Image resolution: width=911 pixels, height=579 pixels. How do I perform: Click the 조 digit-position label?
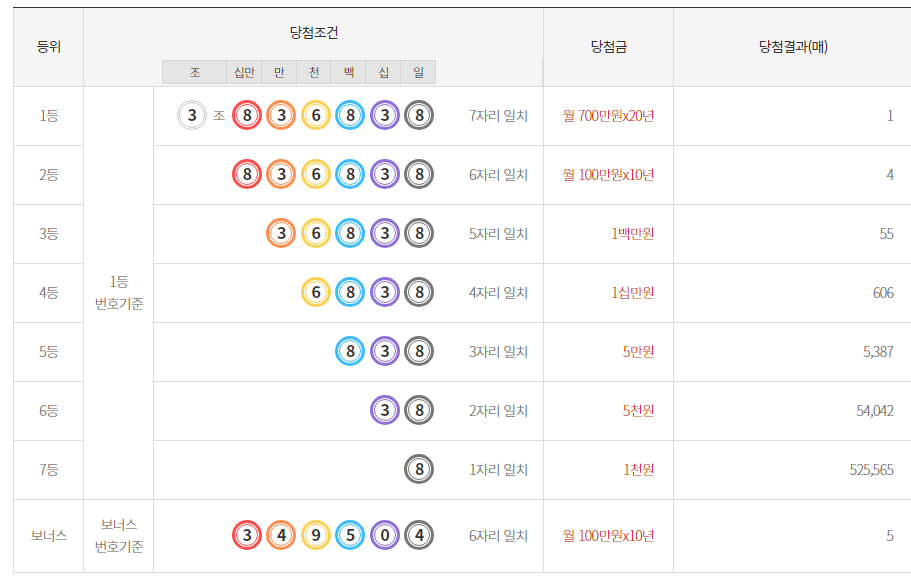[x=195, y=72]
